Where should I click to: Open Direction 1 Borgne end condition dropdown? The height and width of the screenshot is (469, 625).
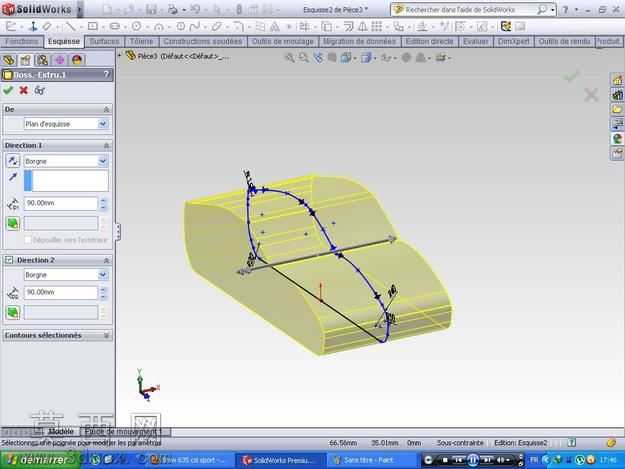click(103, 161)
